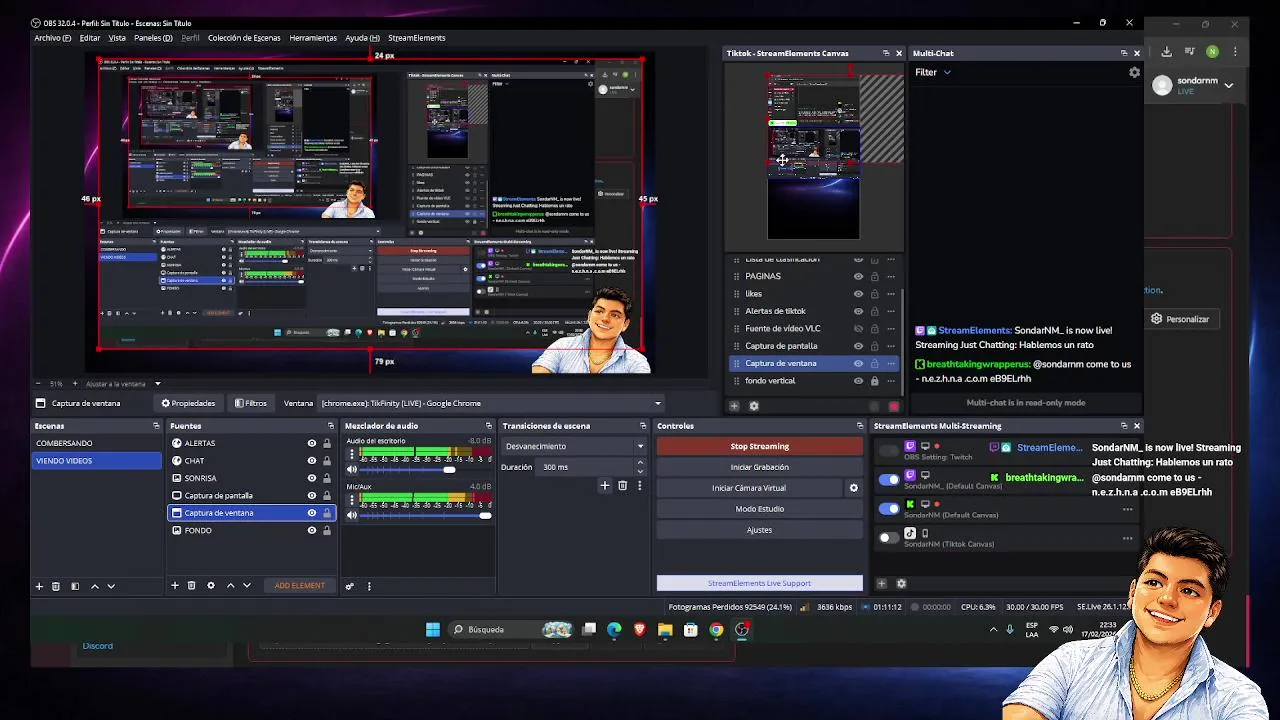Click the Stop Streaming button
Viewport: 1280px width, 720px height.
759,446
